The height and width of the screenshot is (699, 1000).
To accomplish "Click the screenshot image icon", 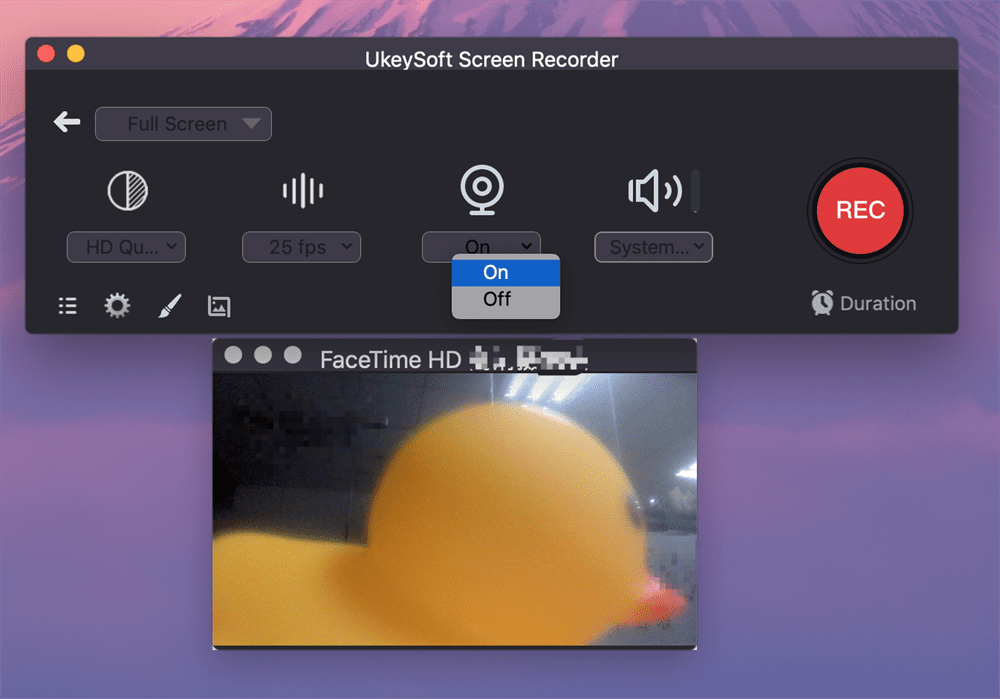I will click(218, 305).
